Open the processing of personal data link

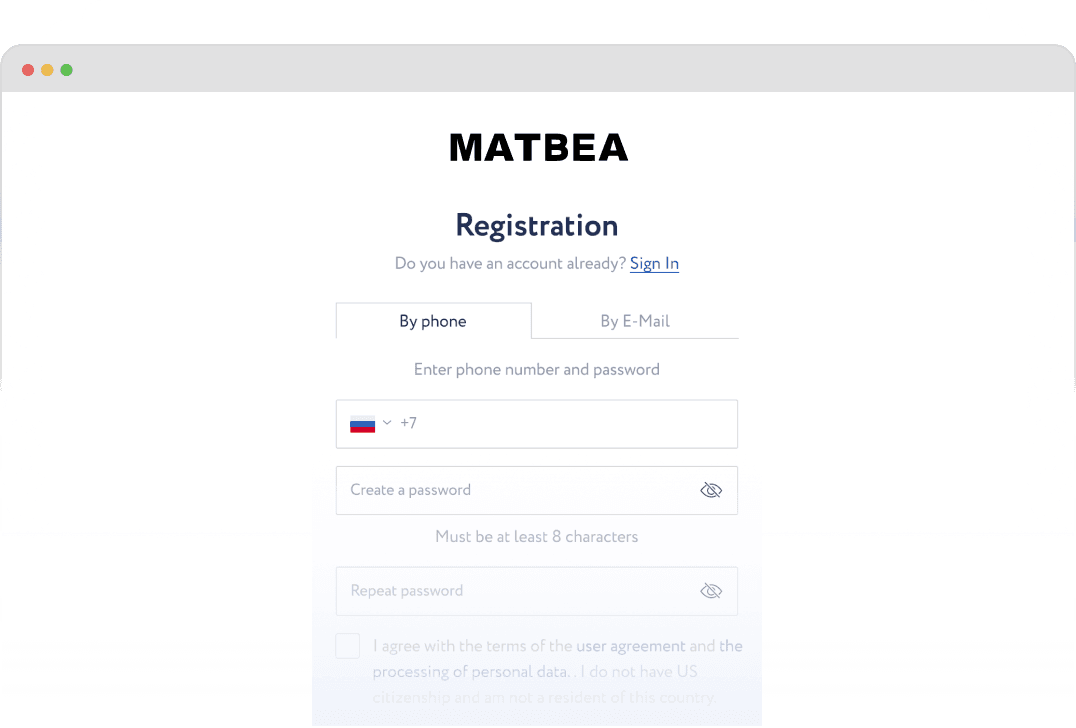(x=470, y=671)
